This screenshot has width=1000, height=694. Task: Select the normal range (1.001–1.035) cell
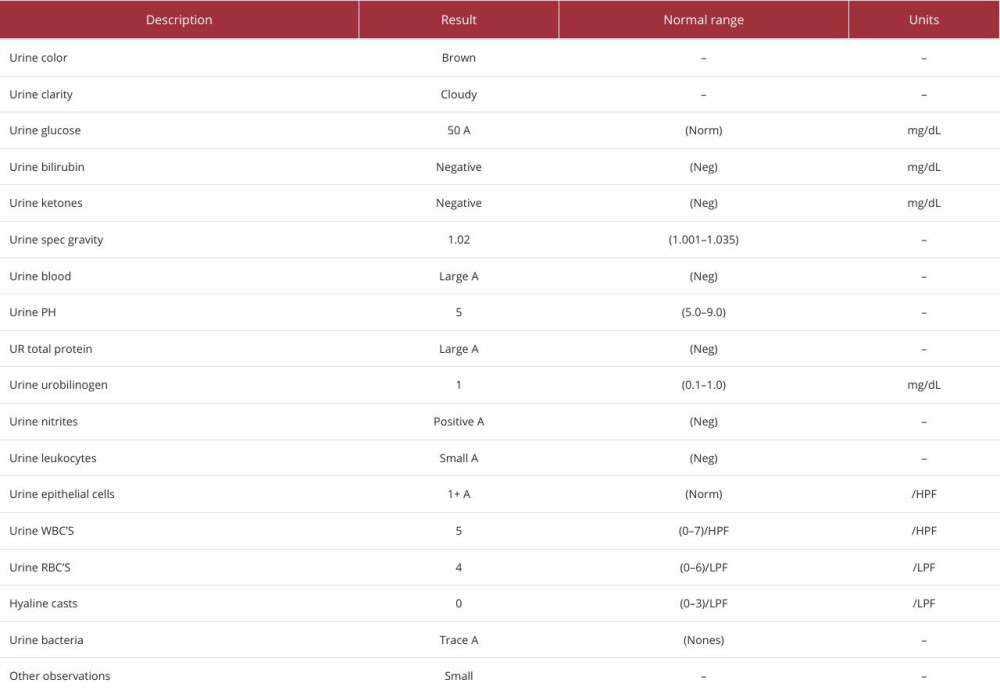pos(703,240)
